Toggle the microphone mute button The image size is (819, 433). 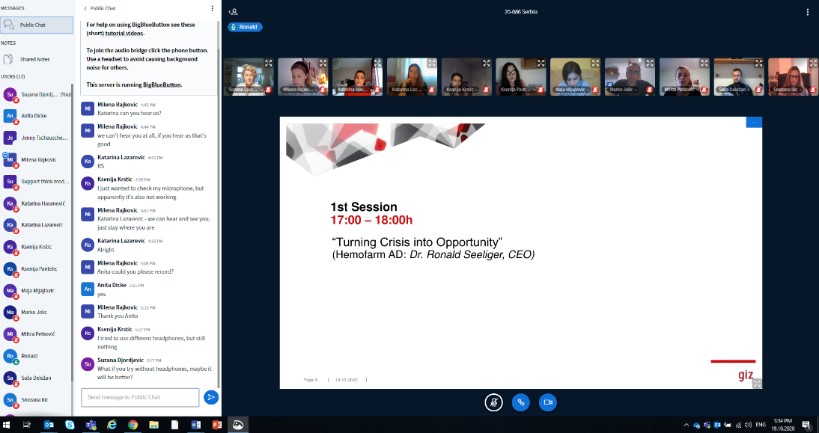[x=494, y=402]
